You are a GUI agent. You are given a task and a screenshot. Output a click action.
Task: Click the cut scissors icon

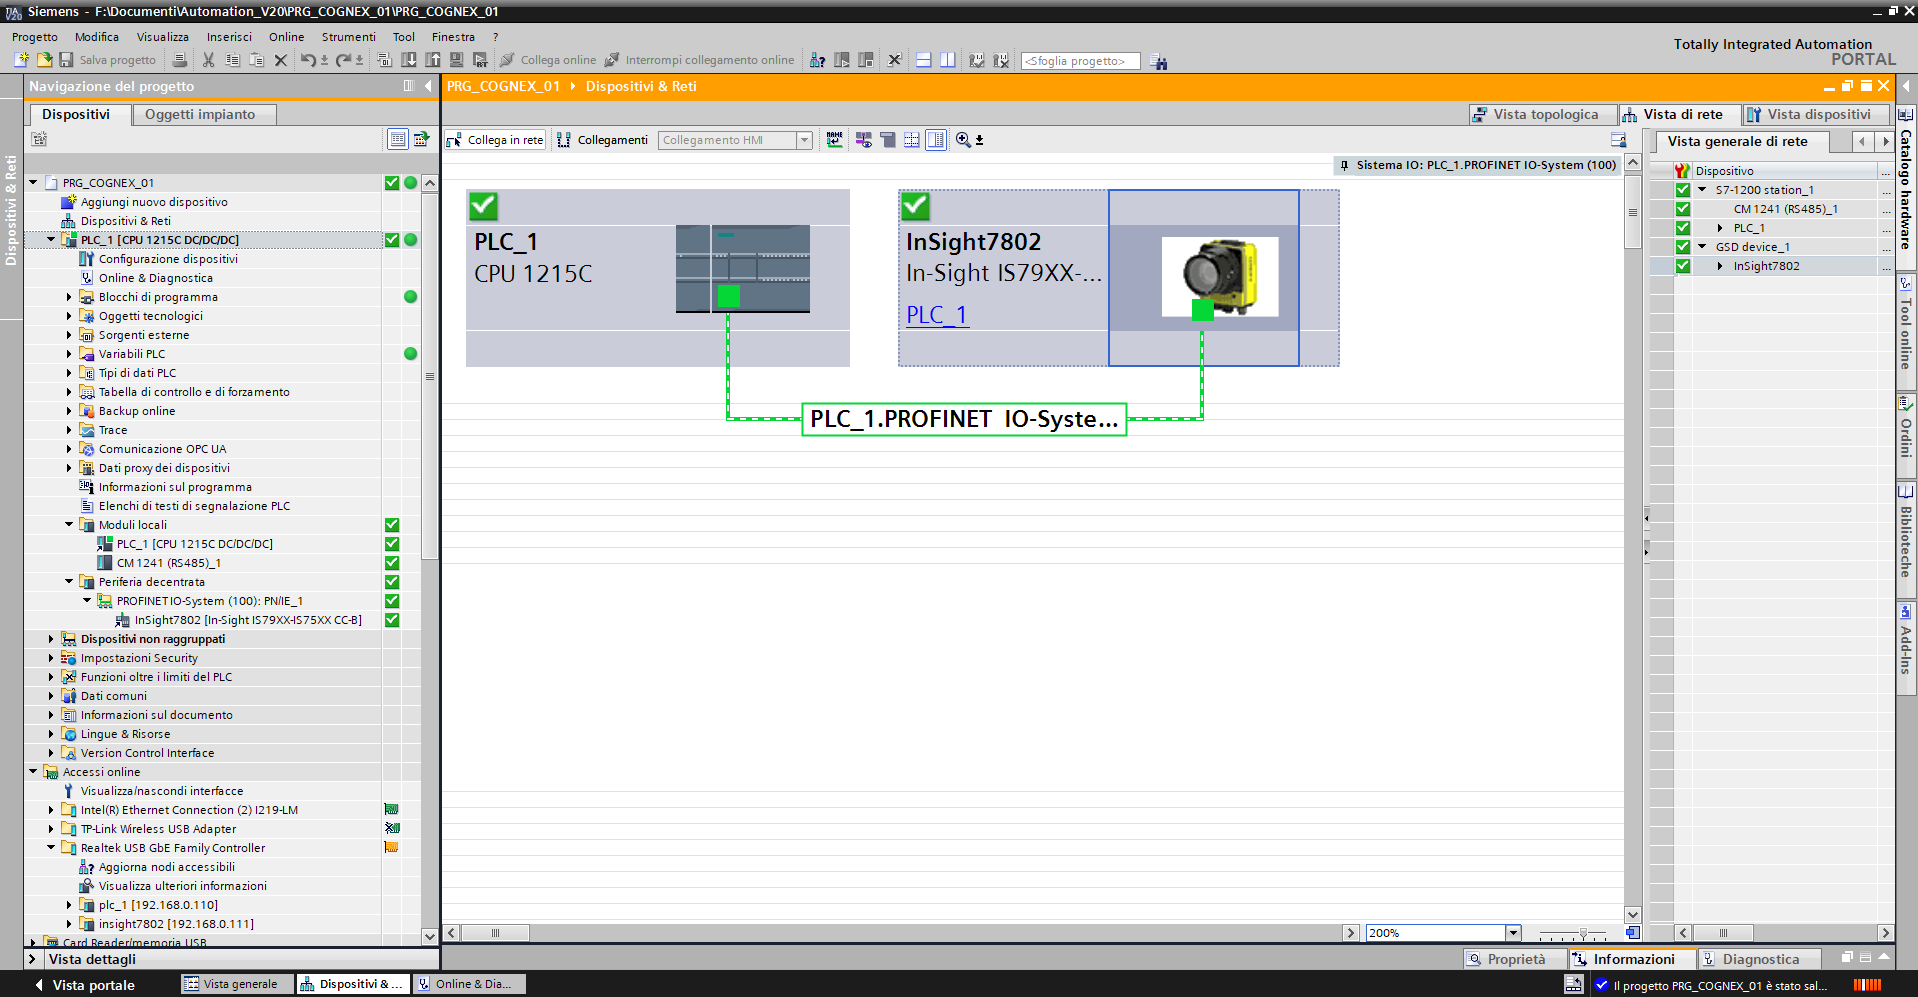pyautogui.click(x=208, y=60)
